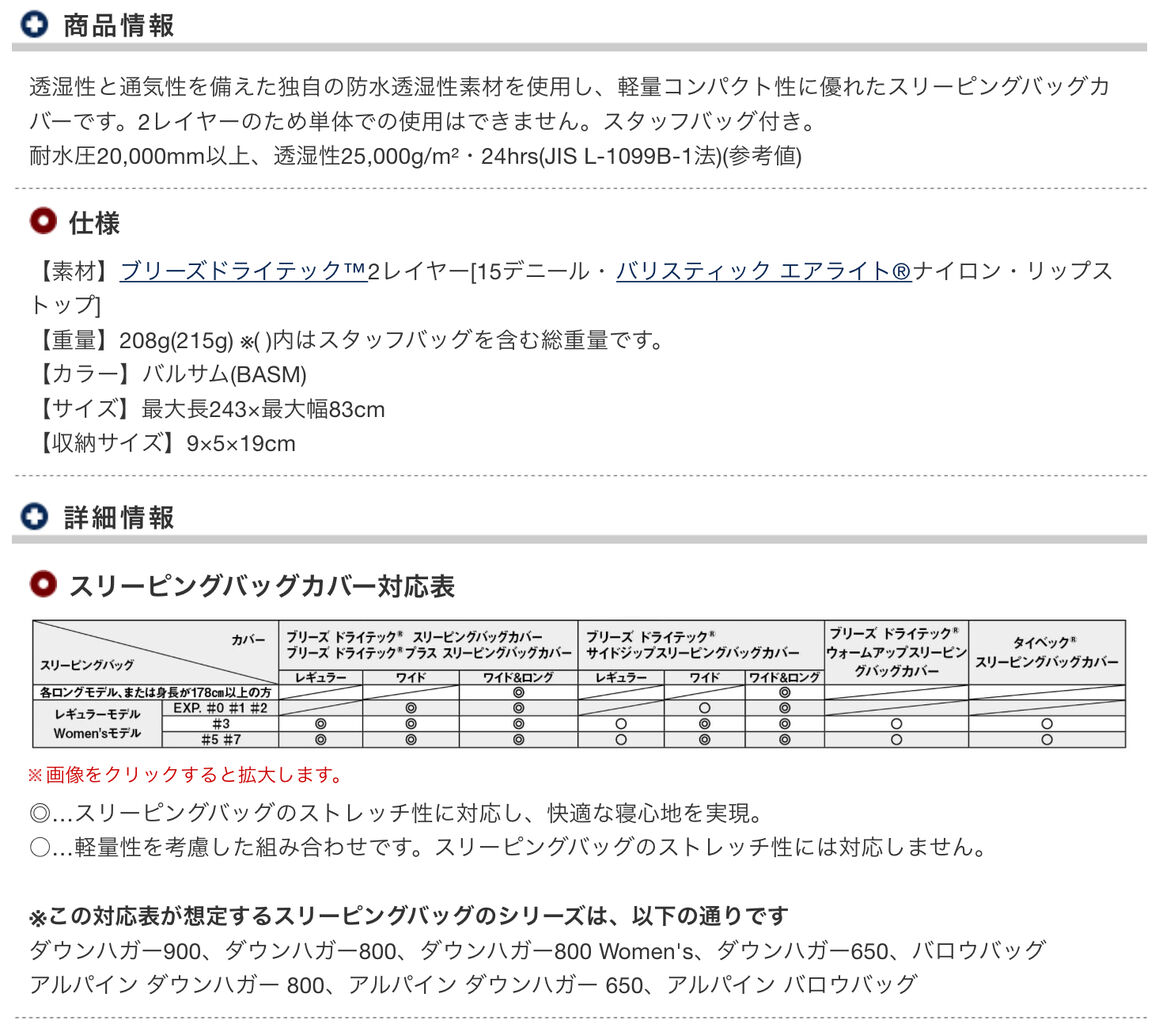This screenshot has width=1159, height=1024.
Task: Click the 【重量】208g(215g) line
Action: click(x=349, y=340)
